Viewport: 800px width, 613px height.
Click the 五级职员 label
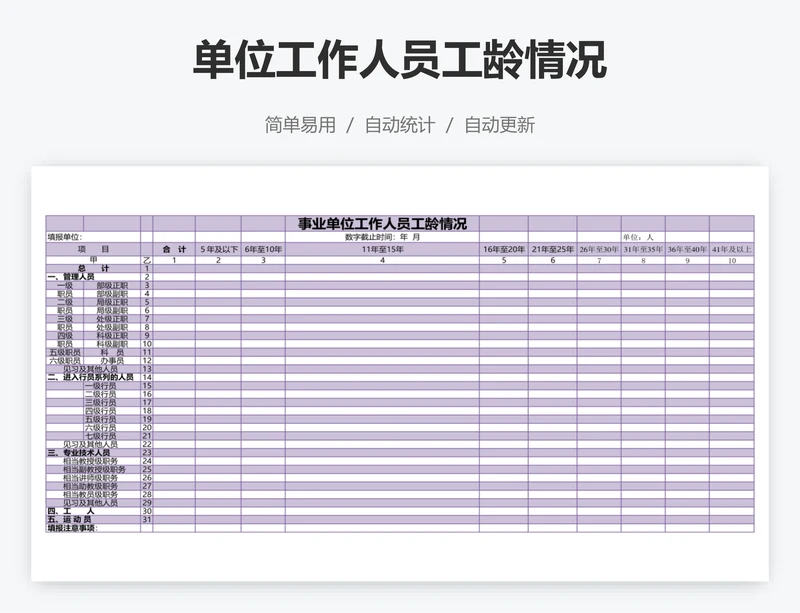tap(65, 352)
